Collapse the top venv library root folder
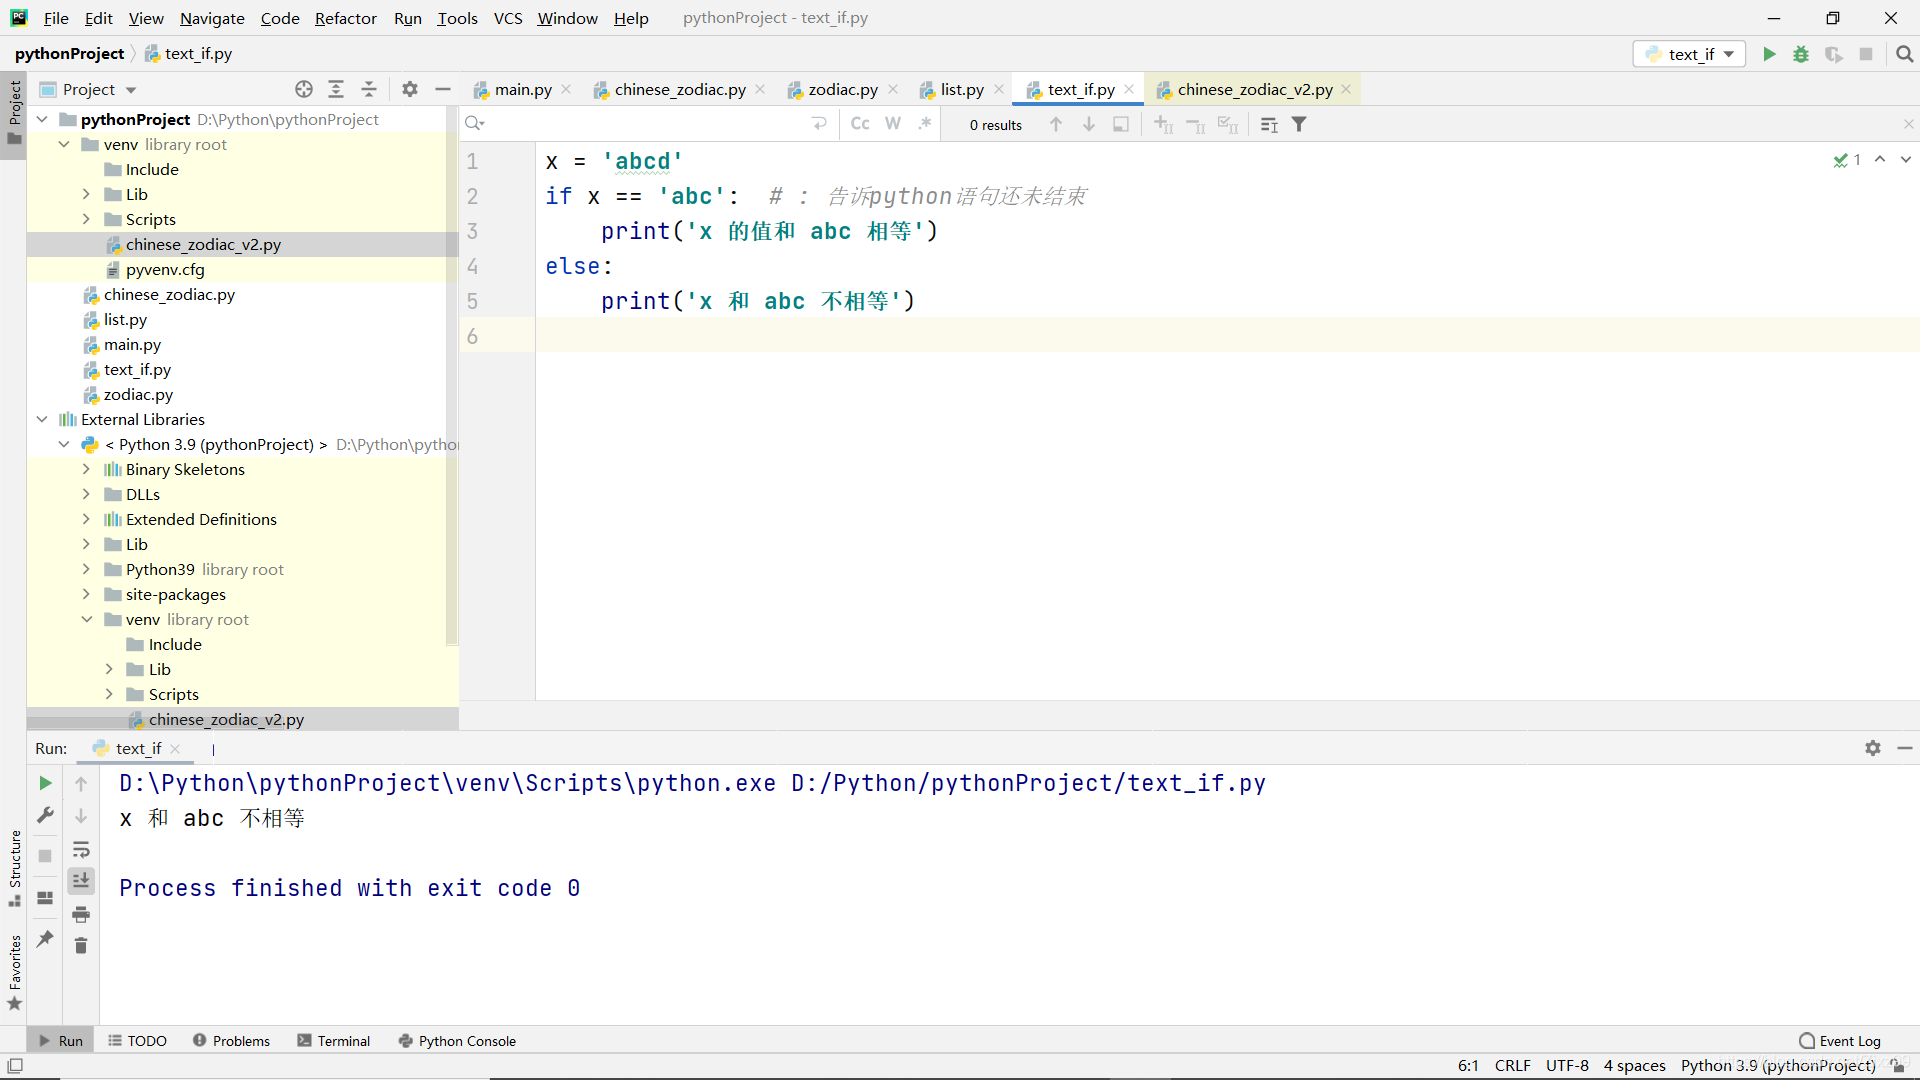The image size is (1920, 1080). tap(64, 144)
